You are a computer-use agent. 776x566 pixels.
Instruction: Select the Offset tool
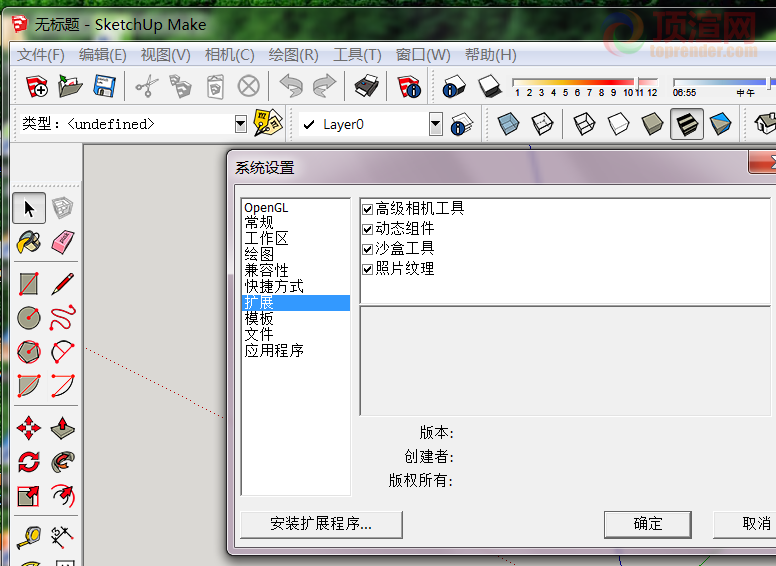tap(63, 496)
